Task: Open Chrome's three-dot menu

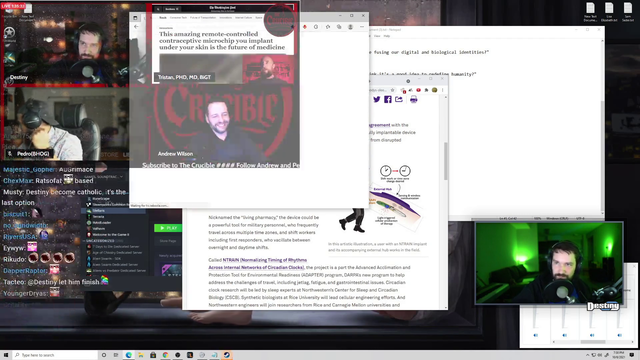Action: point(442,90)
